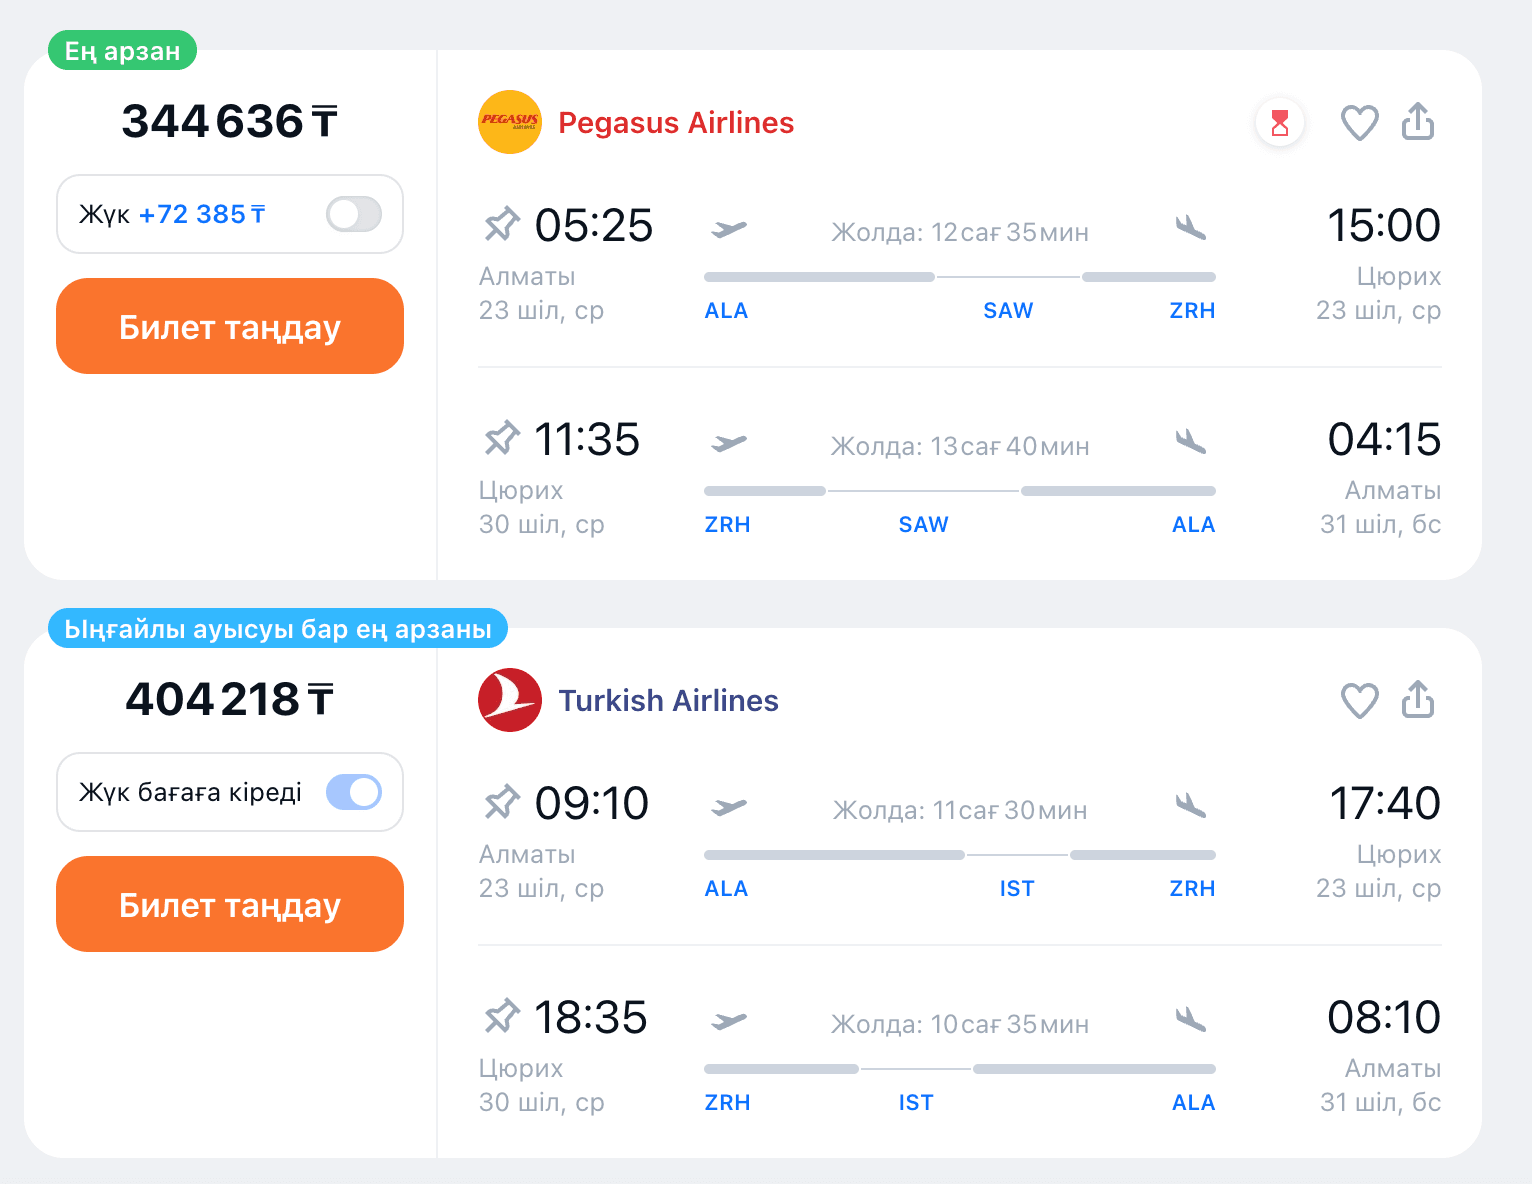This screenshot has width=1532, height=1184.
Task: Pin the 18:35 Zurich return flight
Action: 502,1016
